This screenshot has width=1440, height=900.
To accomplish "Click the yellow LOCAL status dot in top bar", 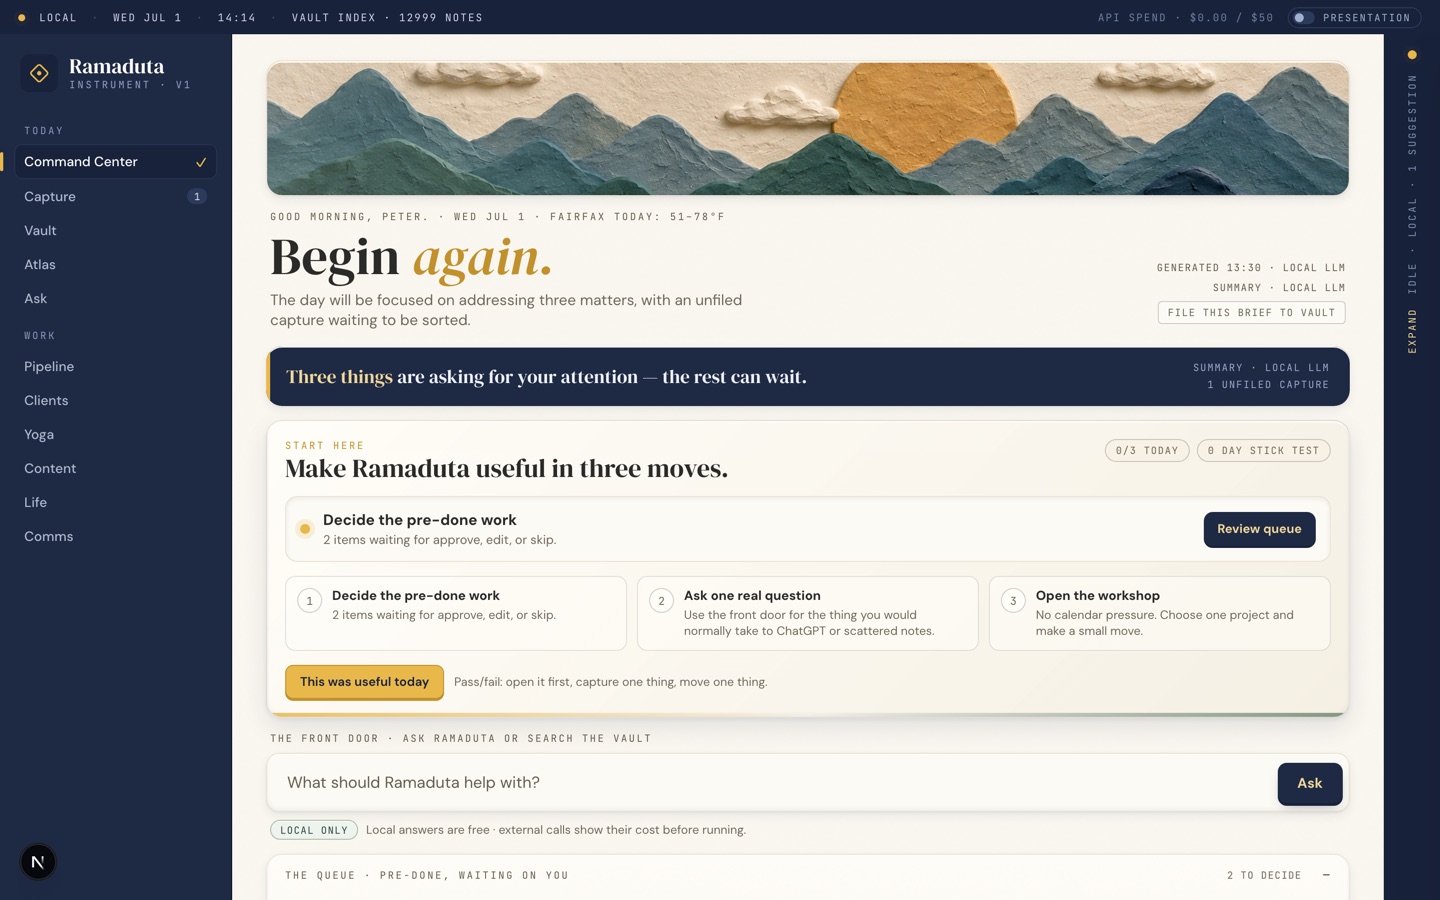I will pos(21,18).
